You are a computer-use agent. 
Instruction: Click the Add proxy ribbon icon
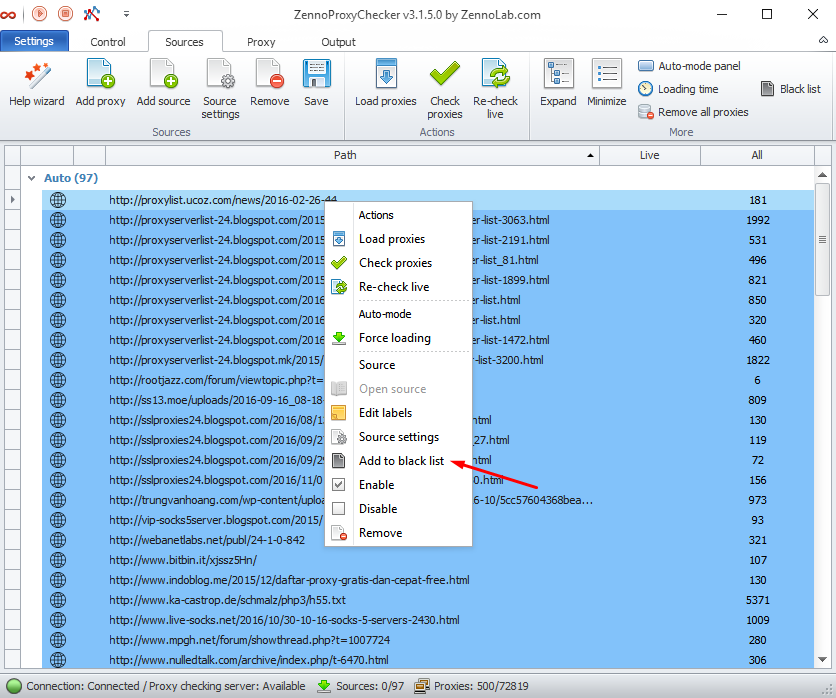click(100, 84)
